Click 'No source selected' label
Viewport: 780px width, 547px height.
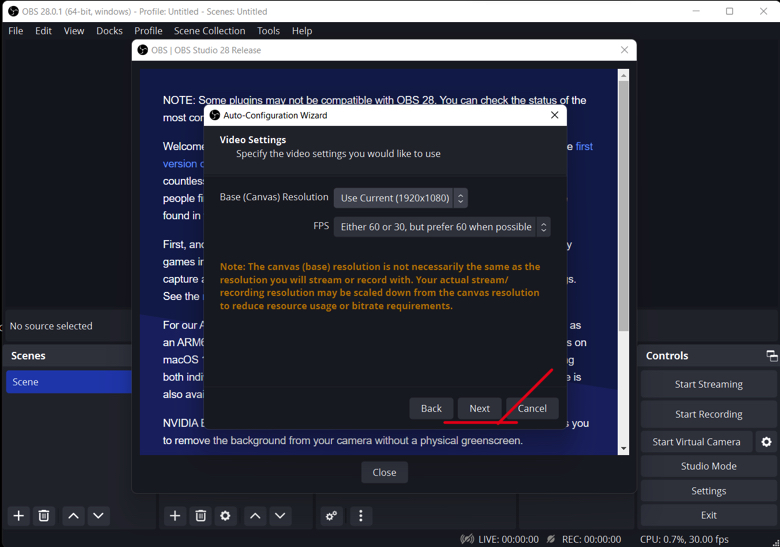(x=51, y=326)
